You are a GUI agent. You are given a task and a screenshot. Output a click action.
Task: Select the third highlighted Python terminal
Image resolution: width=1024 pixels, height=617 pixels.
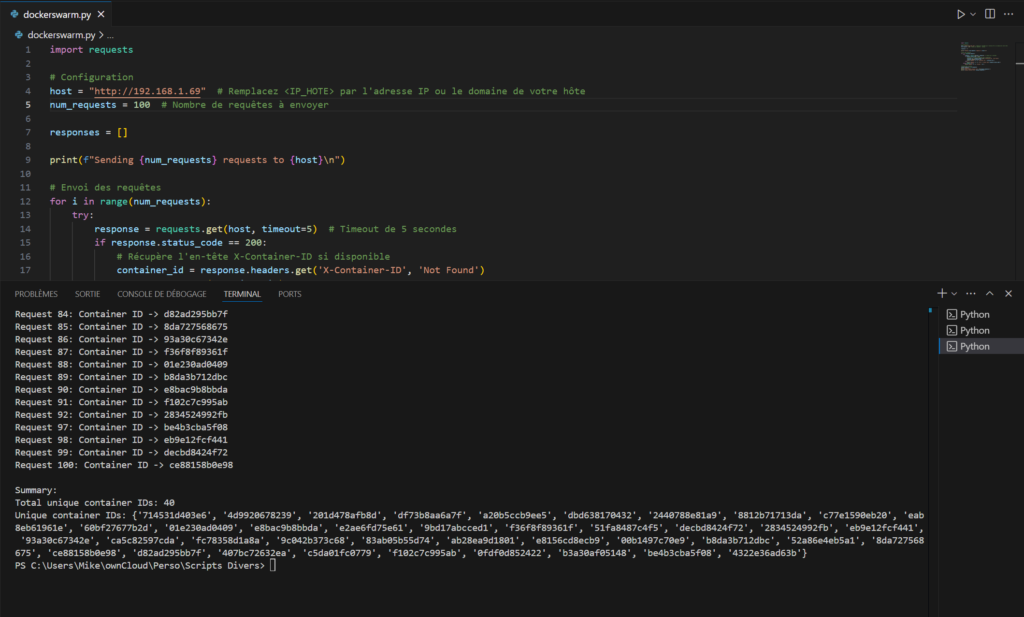(x=981, y=347)
